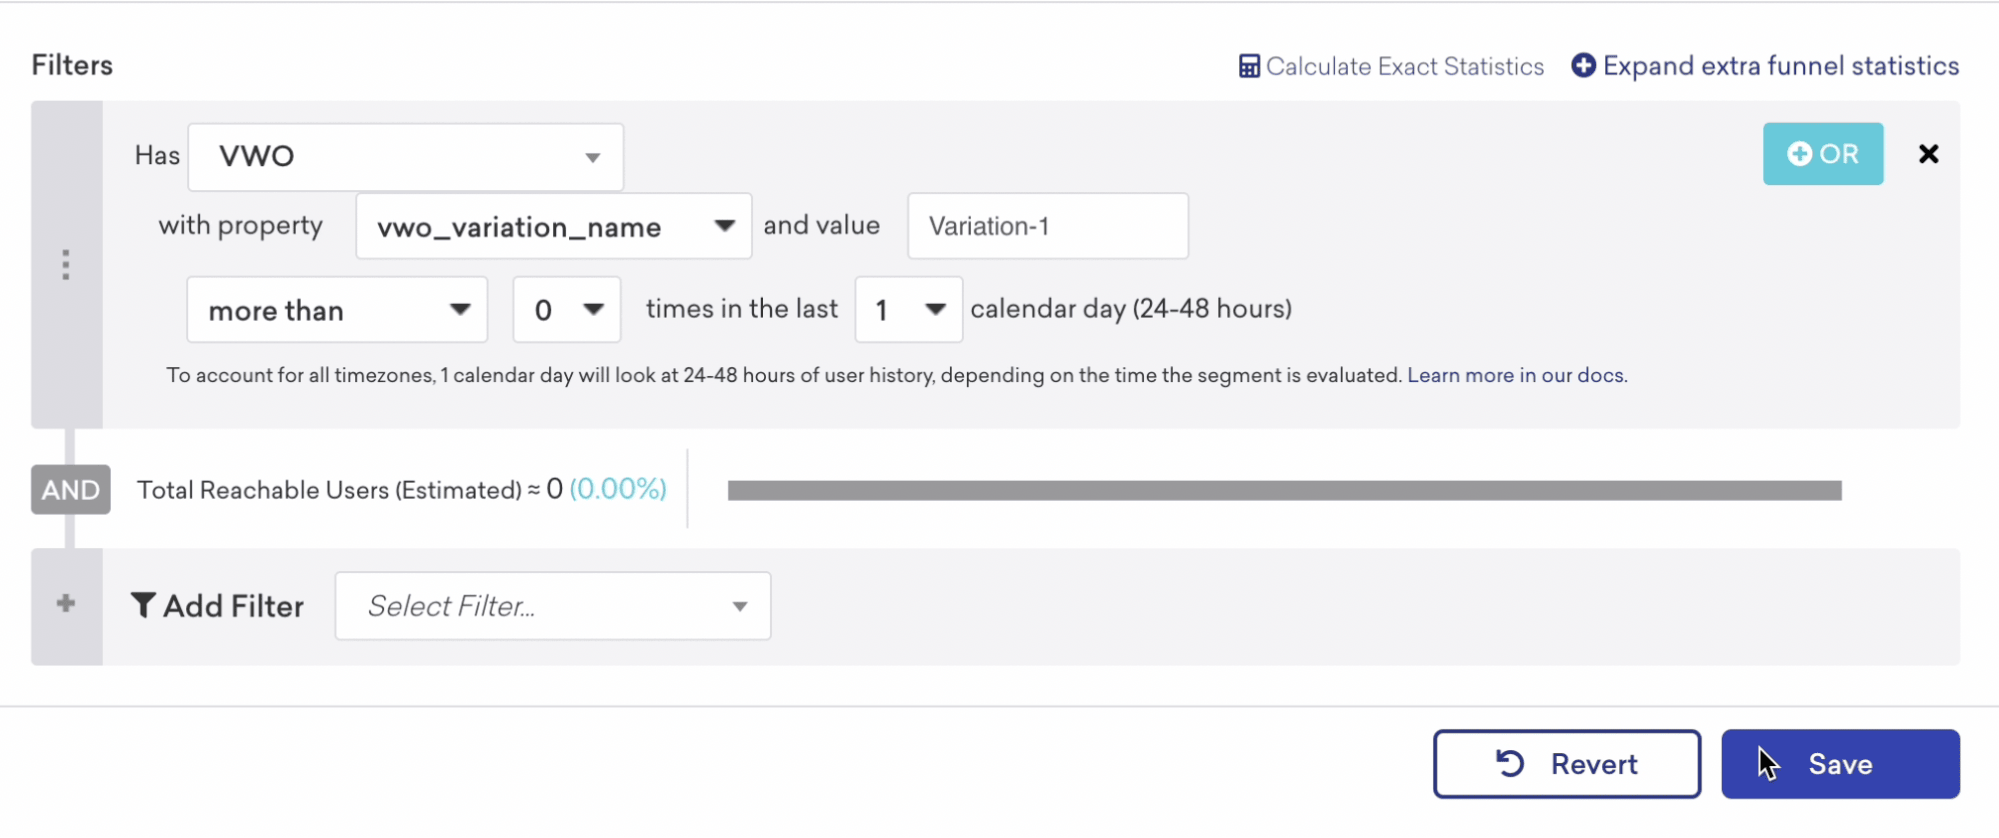Expand the vwo_variation_name property dropdown
The image size is (1999, 838).
[553, 227]
